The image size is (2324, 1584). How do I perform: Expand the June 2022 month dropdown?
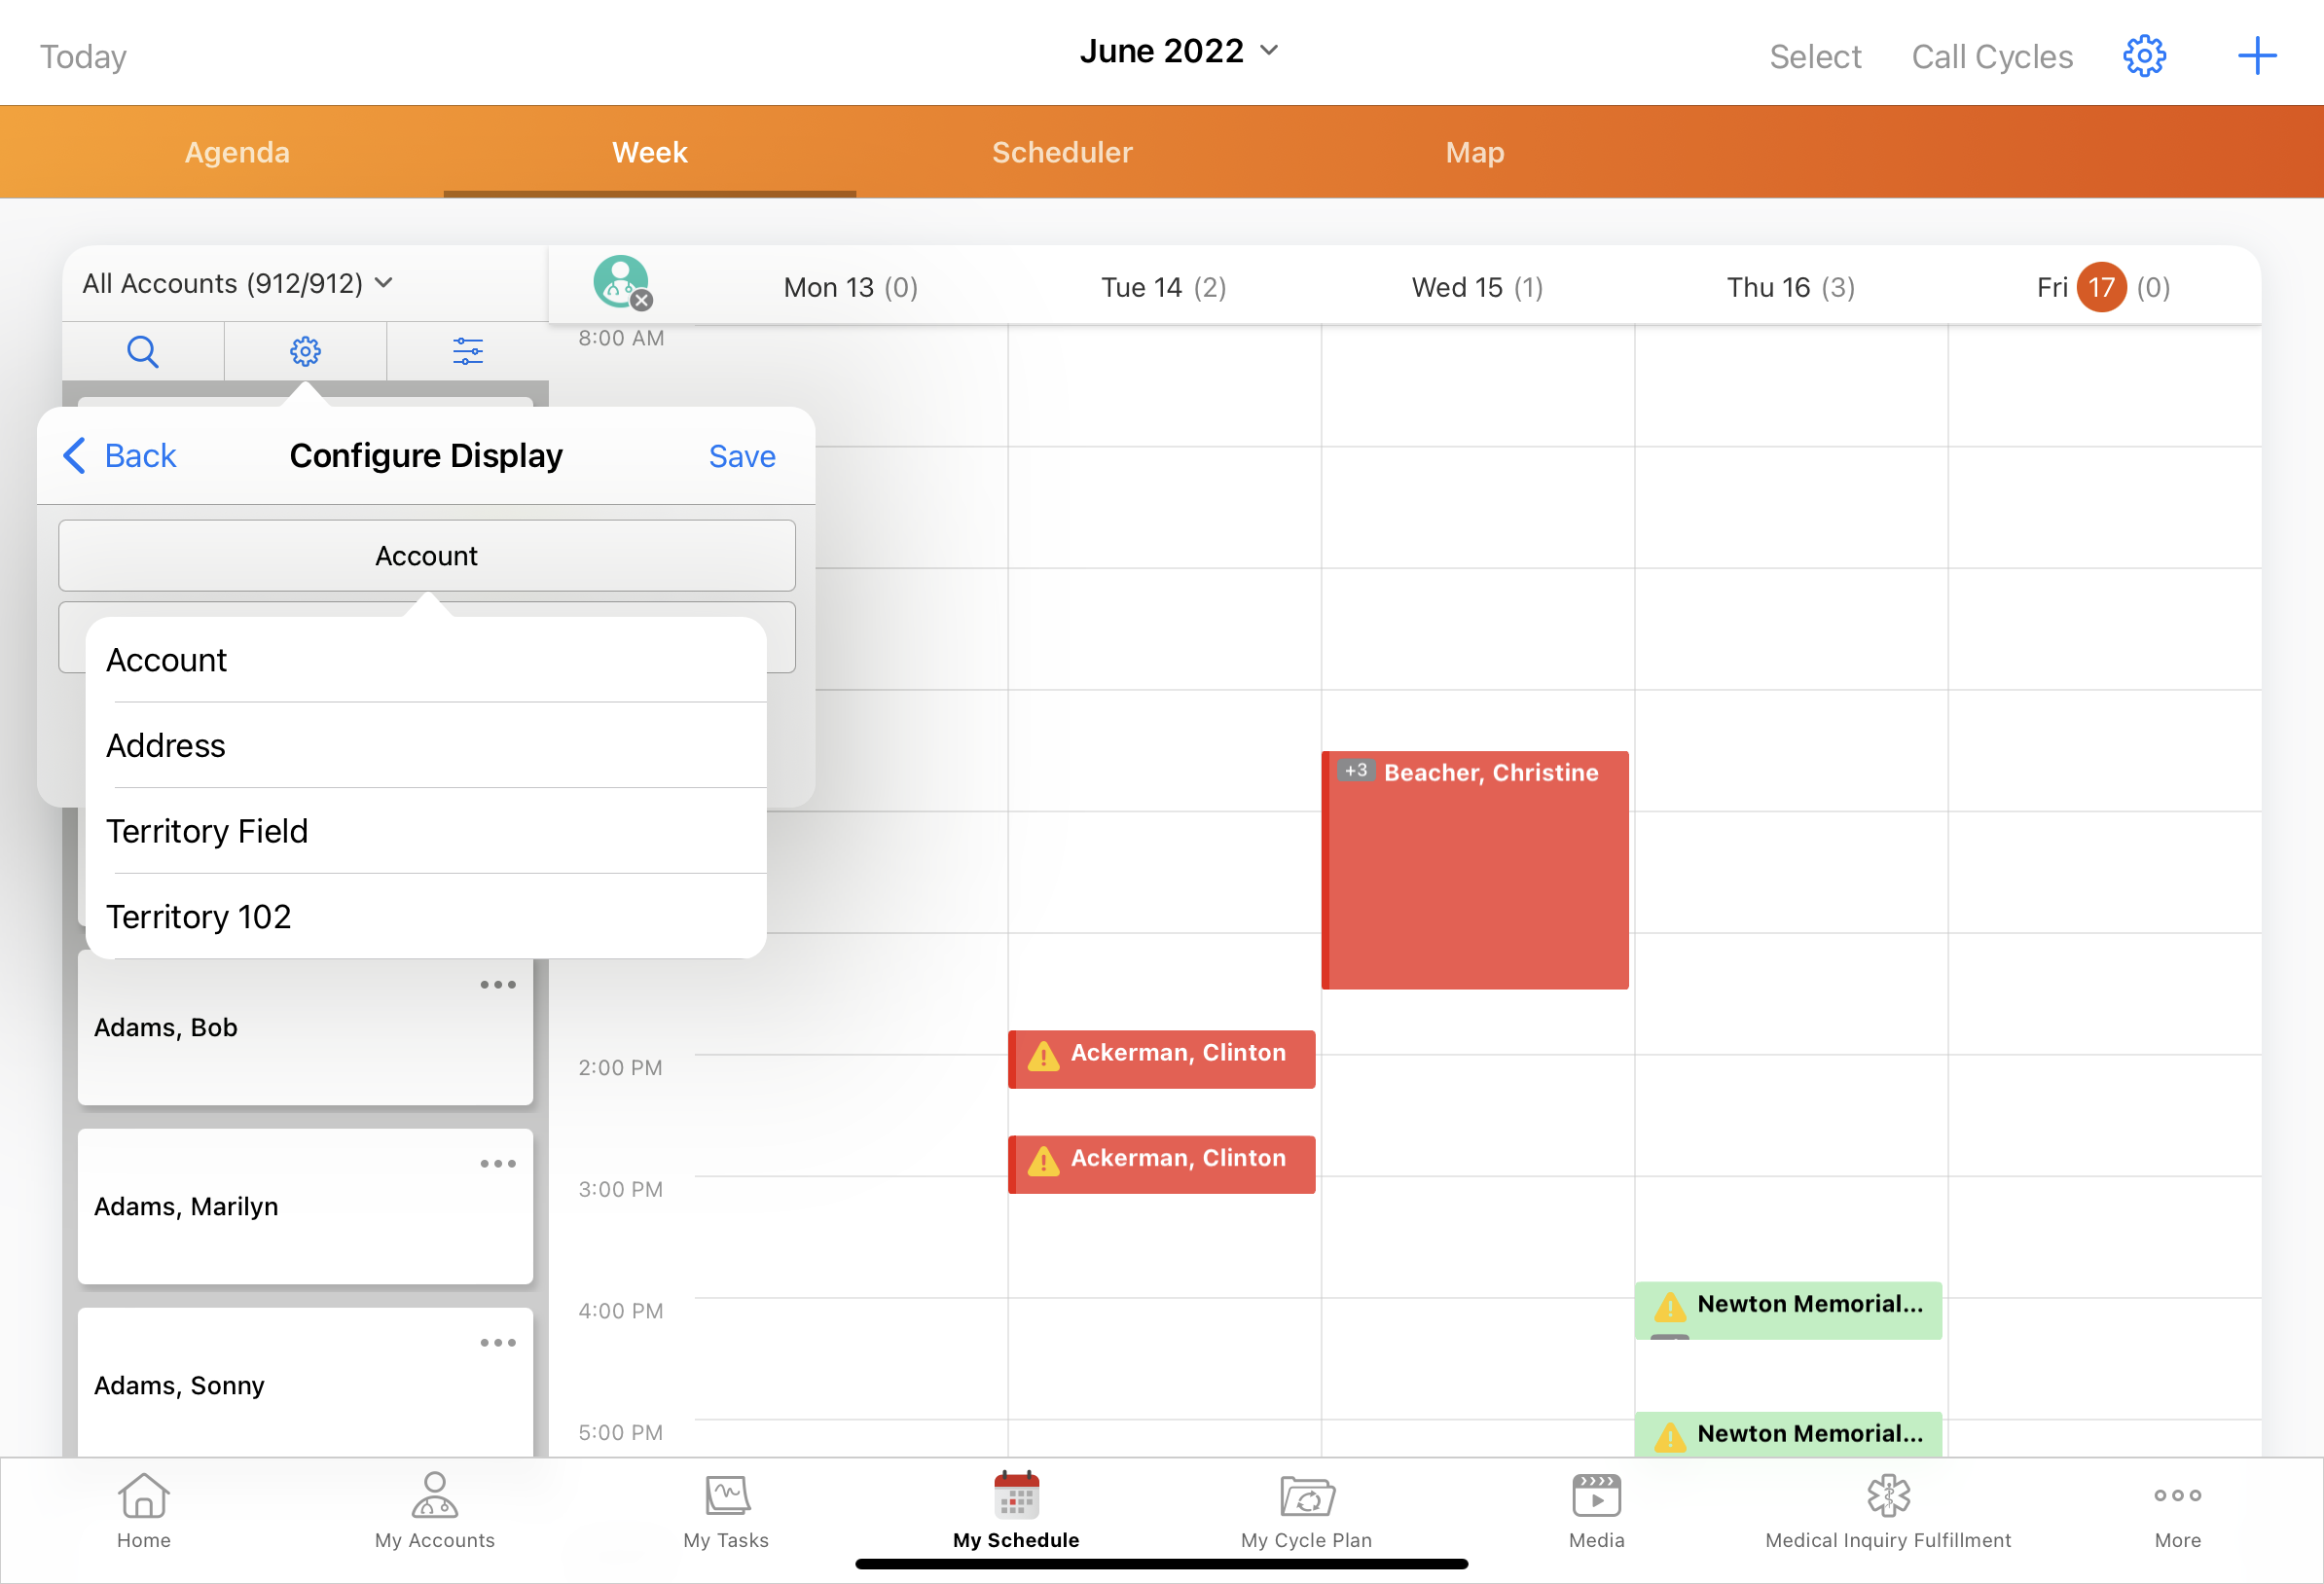pyautogui.click(x=1179, y=51)
